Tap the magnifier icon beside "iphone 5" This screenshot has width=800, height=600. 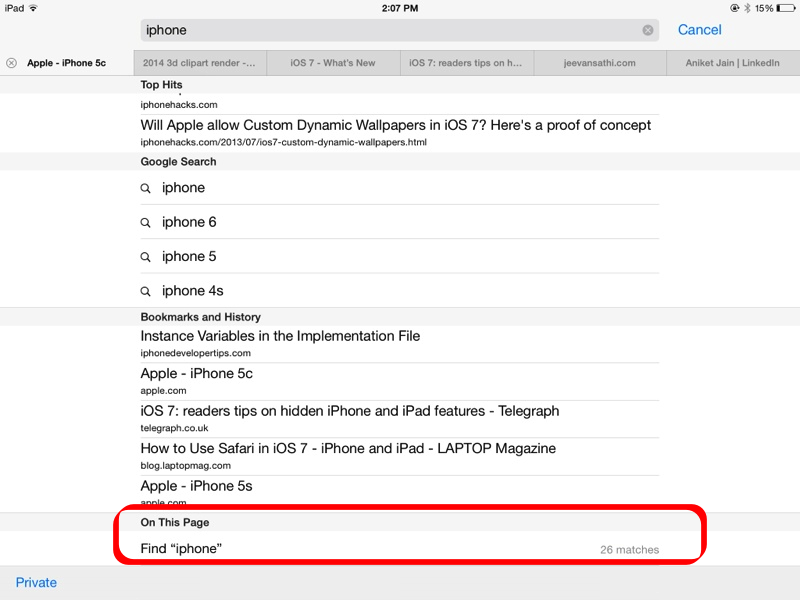pos(145,257)
